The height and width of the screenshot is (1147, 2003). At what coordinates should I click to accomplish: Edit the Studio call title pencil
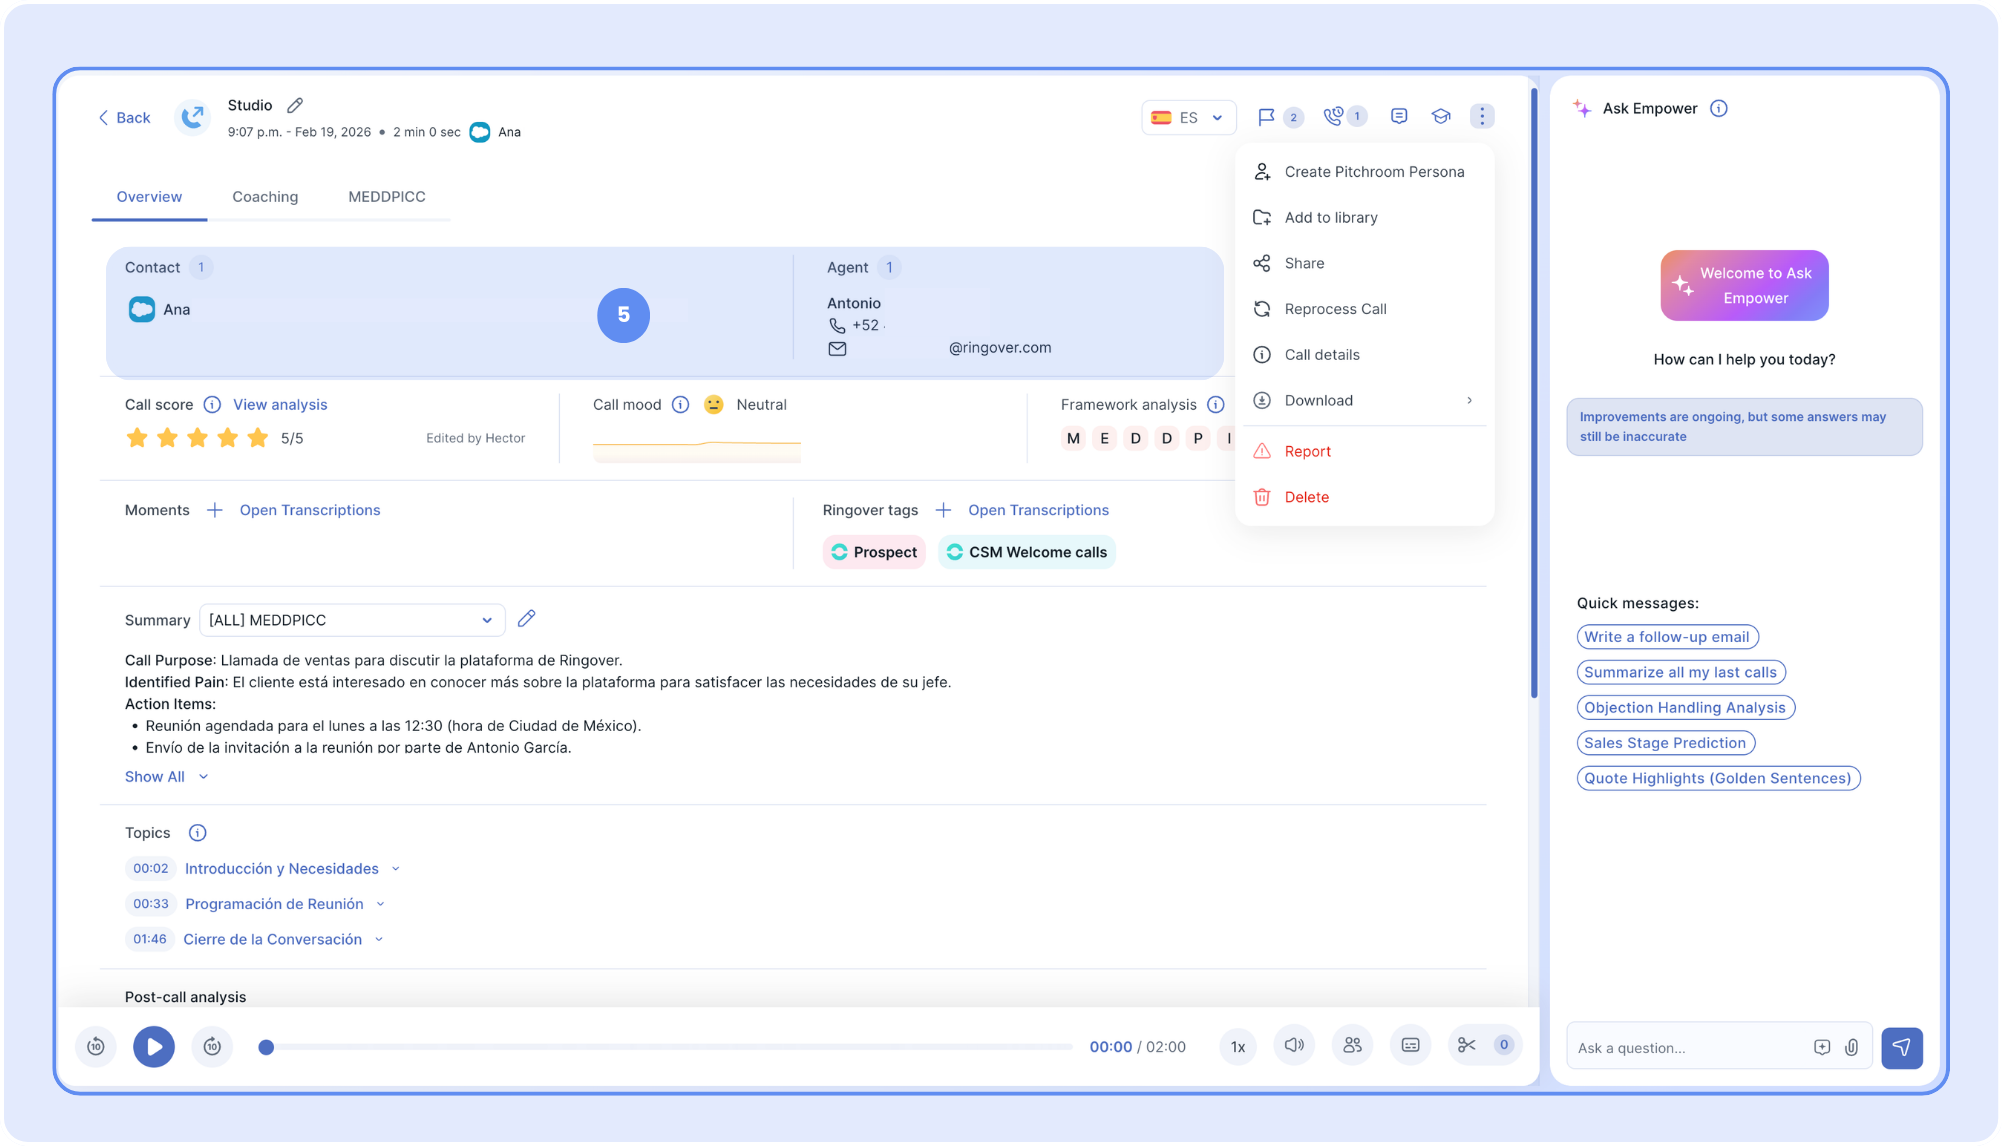point(295,105)
